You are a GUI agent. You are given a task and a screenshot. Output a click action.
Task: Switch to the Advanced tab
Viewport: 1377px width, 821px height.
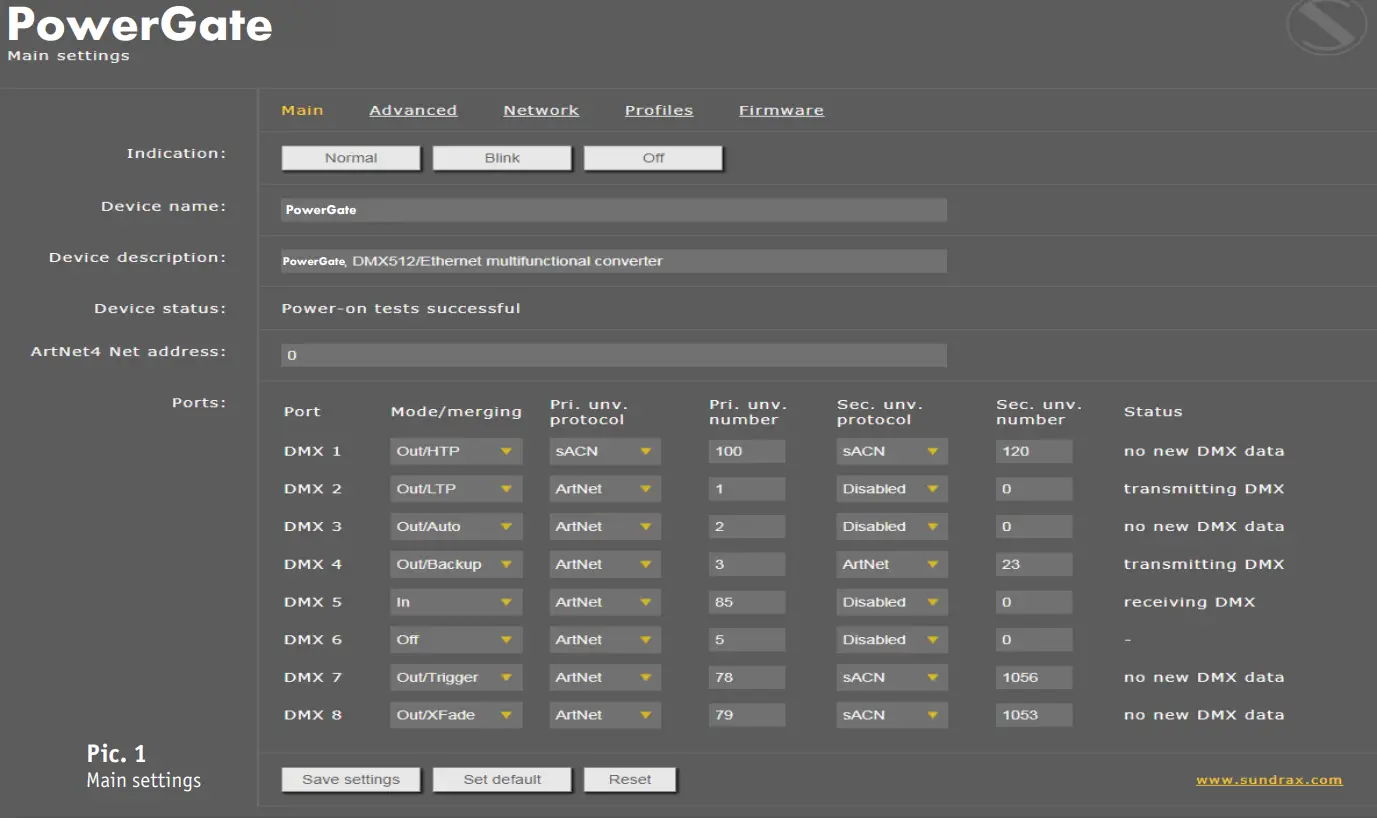[413, 110]
